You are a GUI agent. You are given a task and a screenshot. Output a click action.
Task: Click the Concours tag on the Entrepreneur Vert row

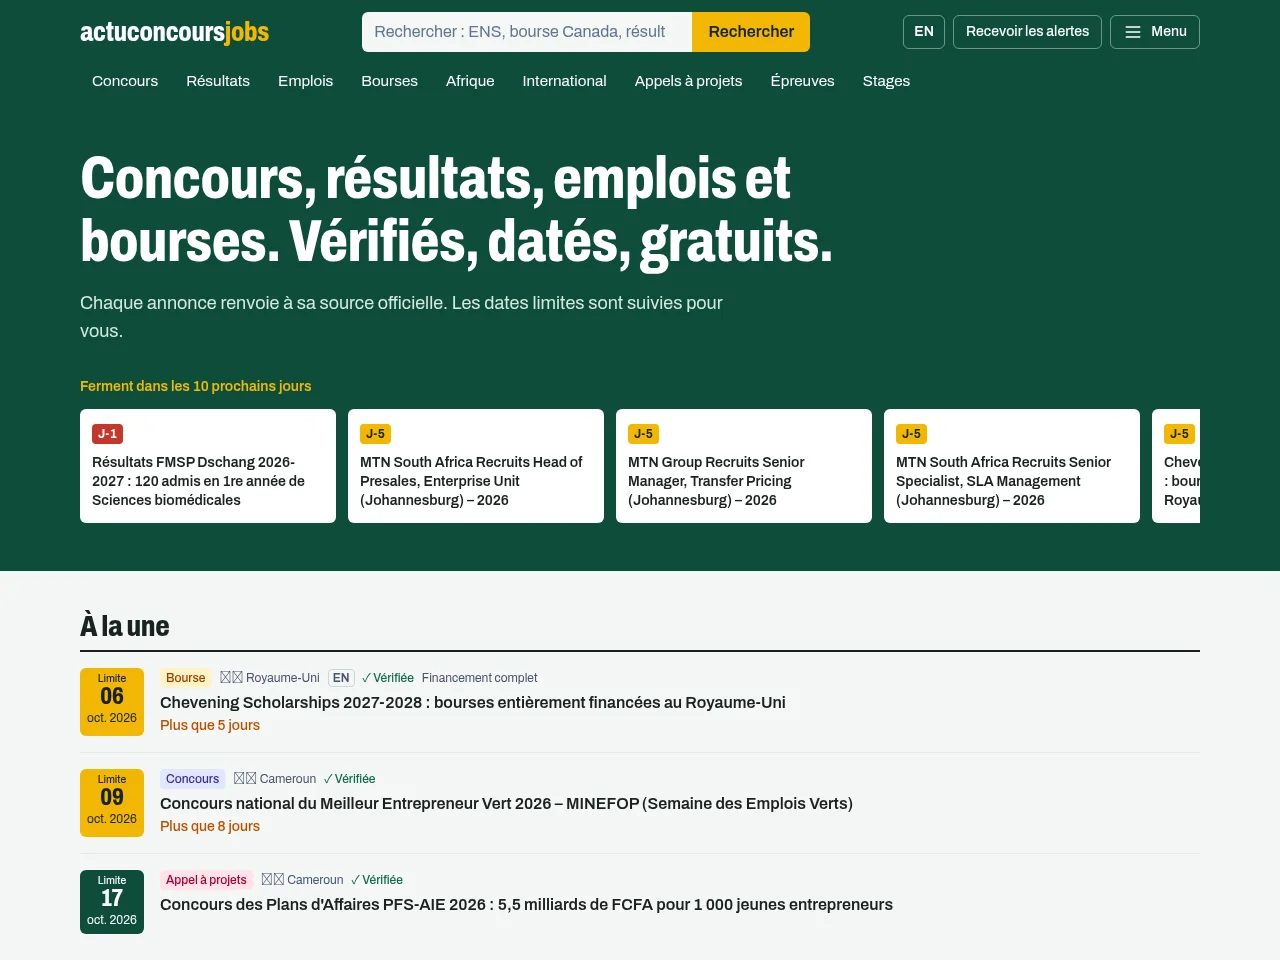point(192,779)
